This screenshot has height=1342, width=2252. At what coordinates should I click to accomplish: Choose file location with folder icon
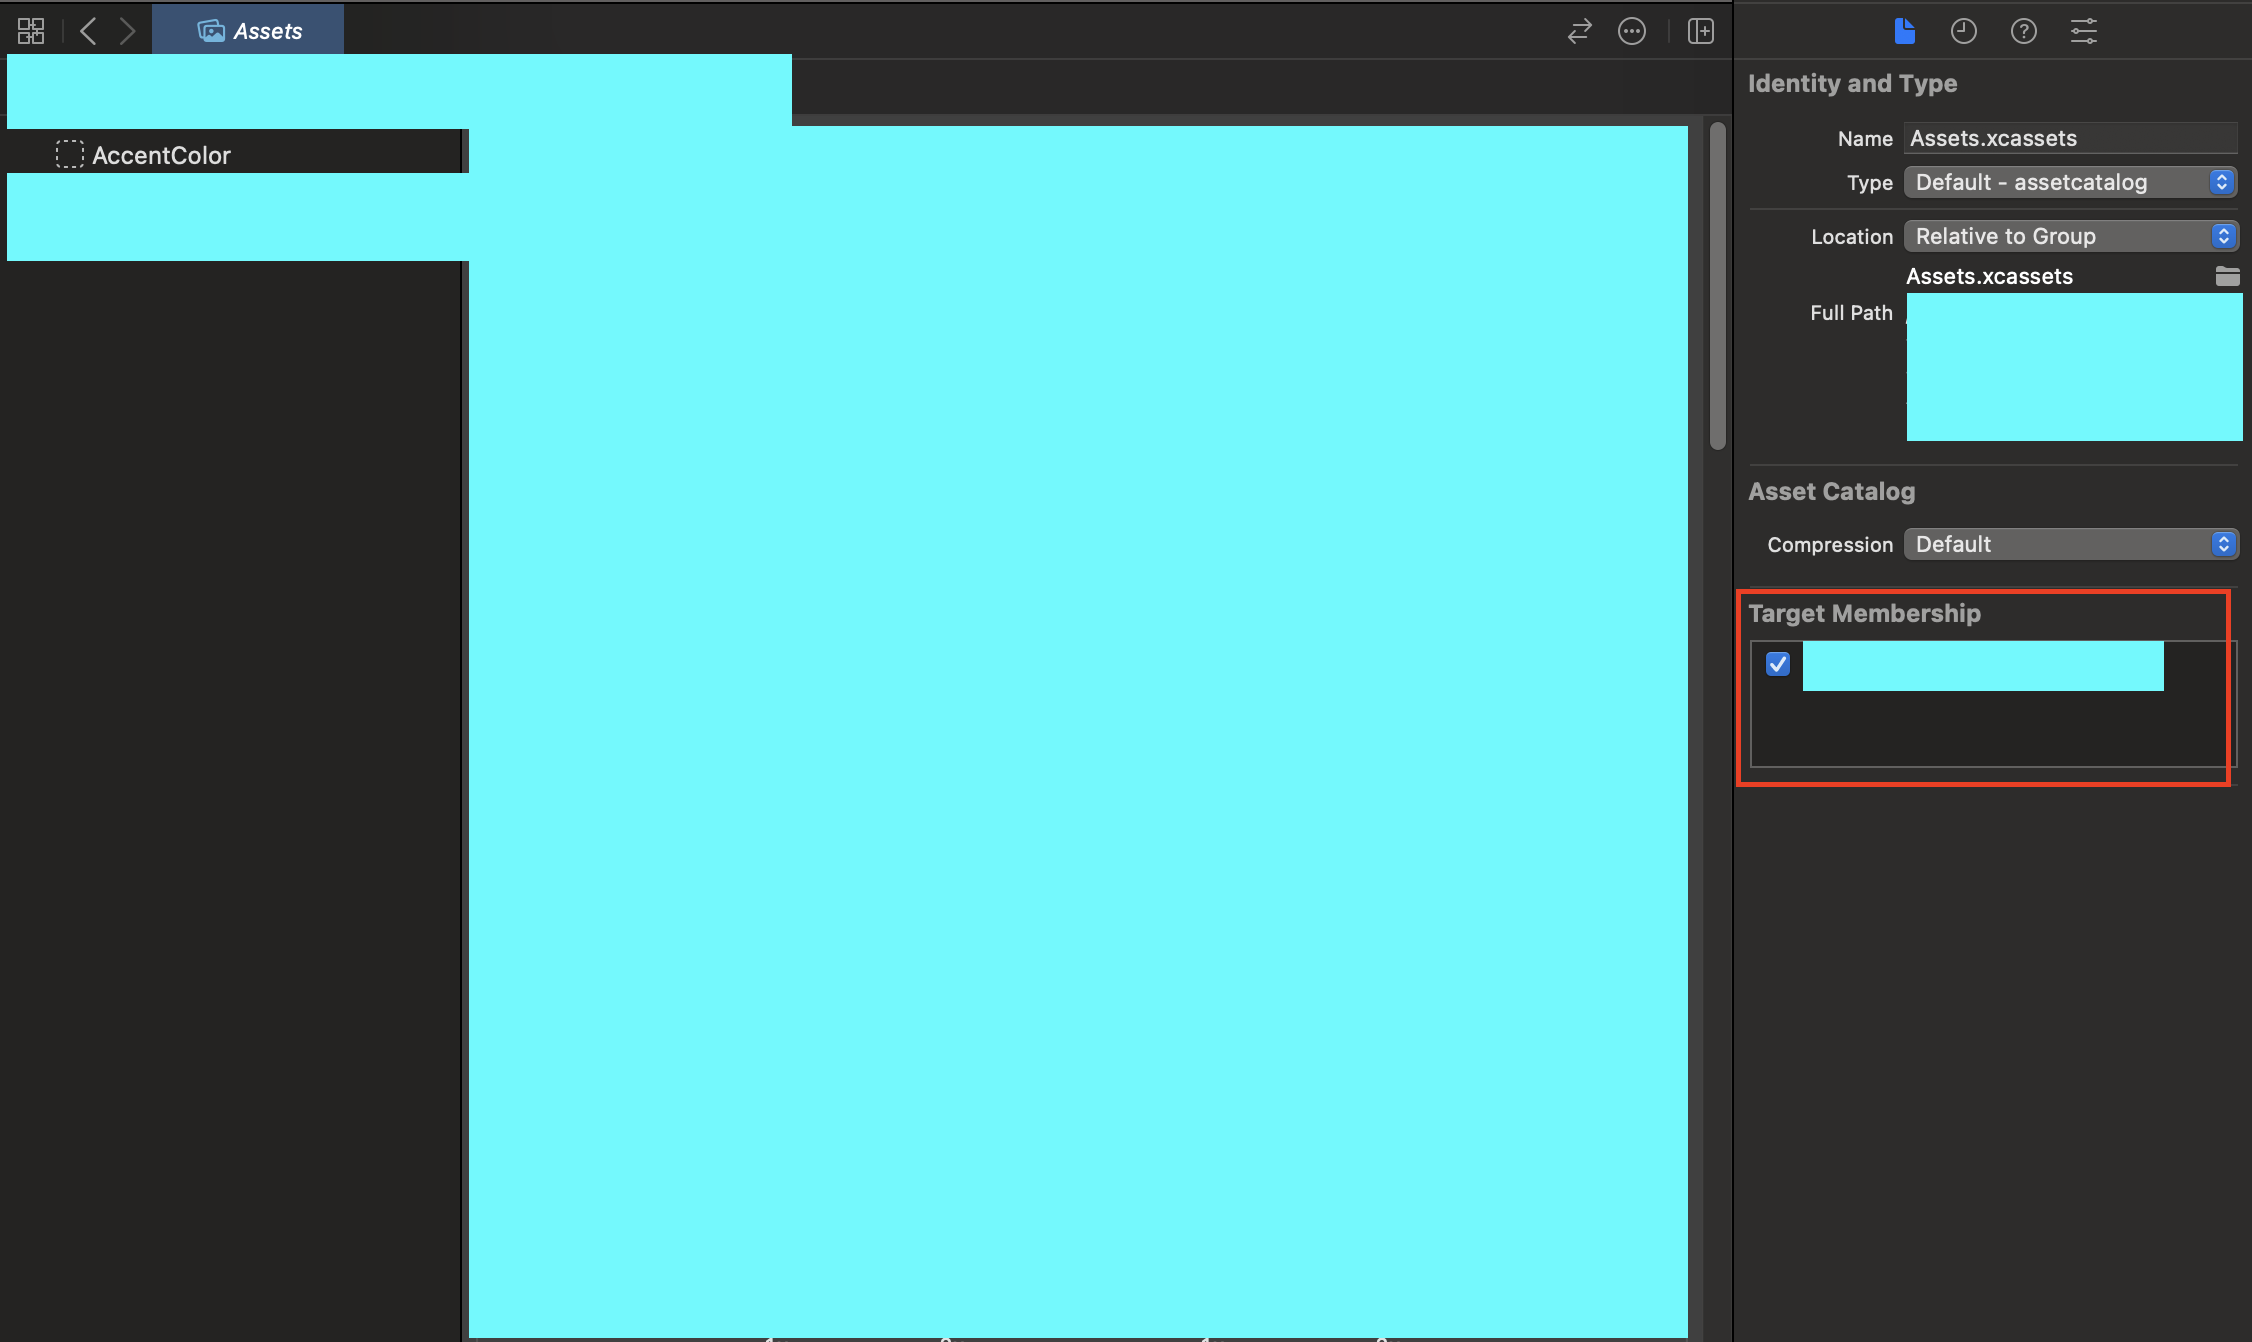[2227, 276]
